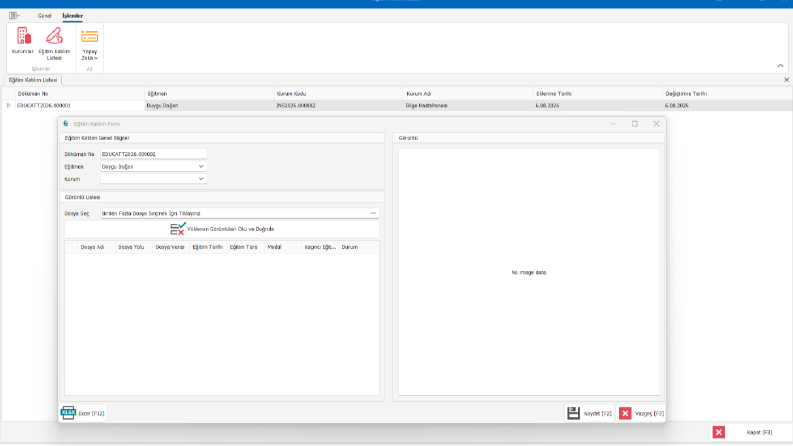The width and height of the screenshot is (793, 446).
Task: Click the Dosya Adı column header
Action: [96, 247]
